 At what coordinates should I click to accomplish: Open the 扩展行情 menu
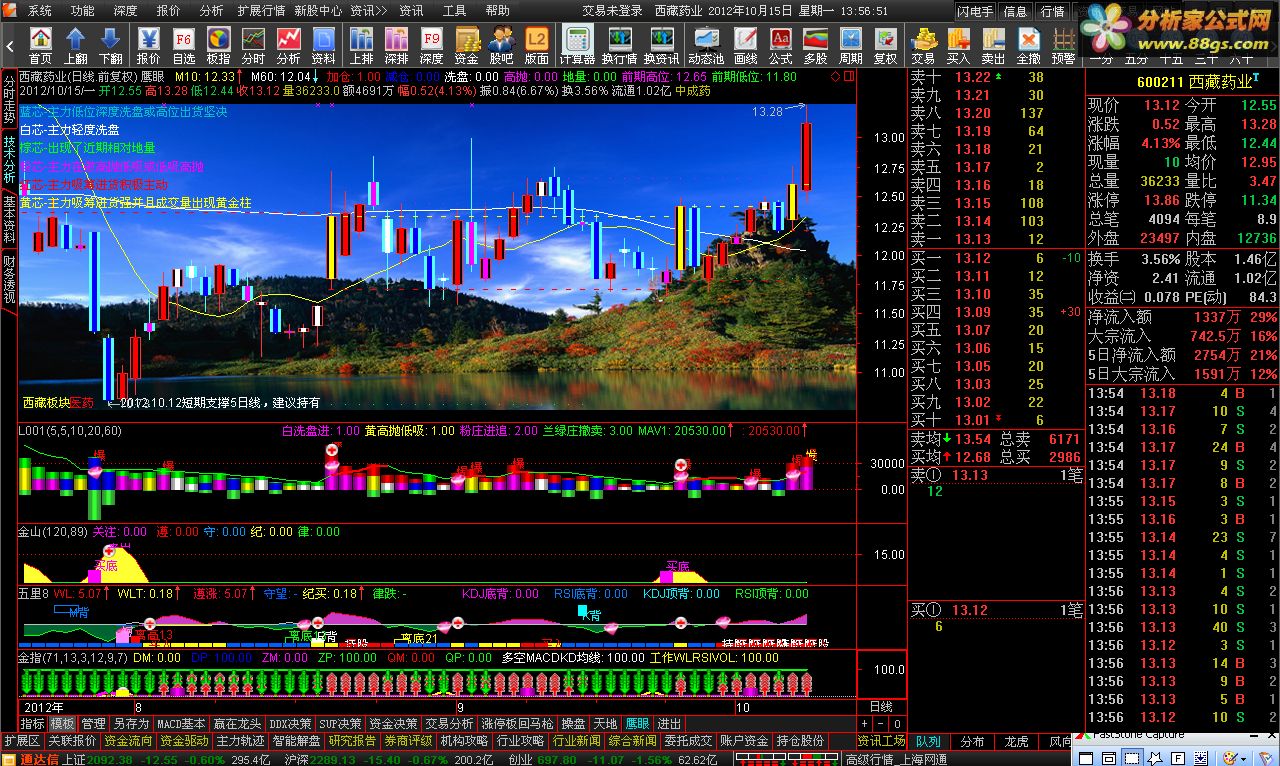click(261, 10)
